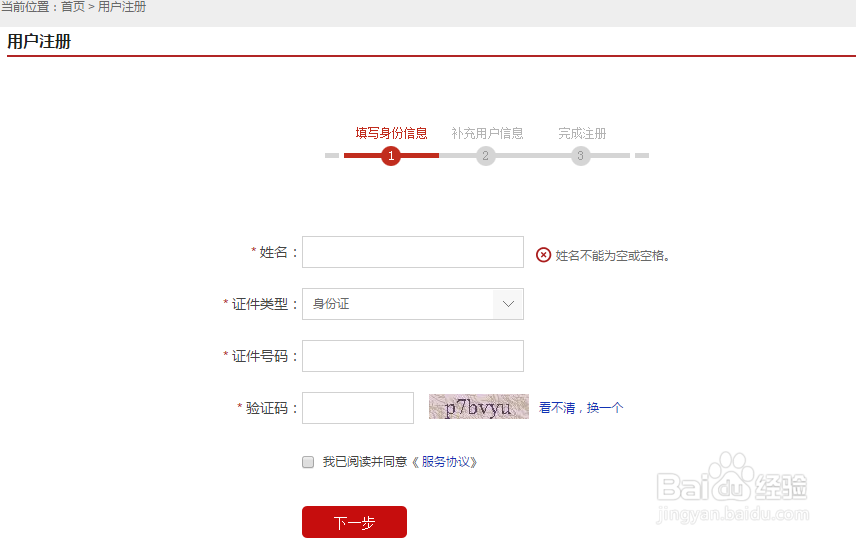
Task: Click the captcha image p7bvyu
Action: [479, 407]
